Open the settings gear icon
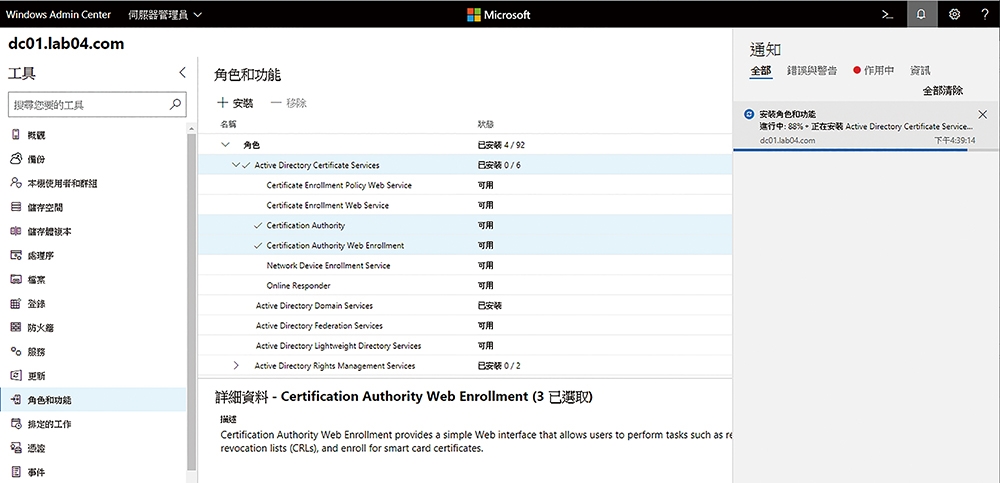Screen dimensions: 1000x483 click(954, 14)
